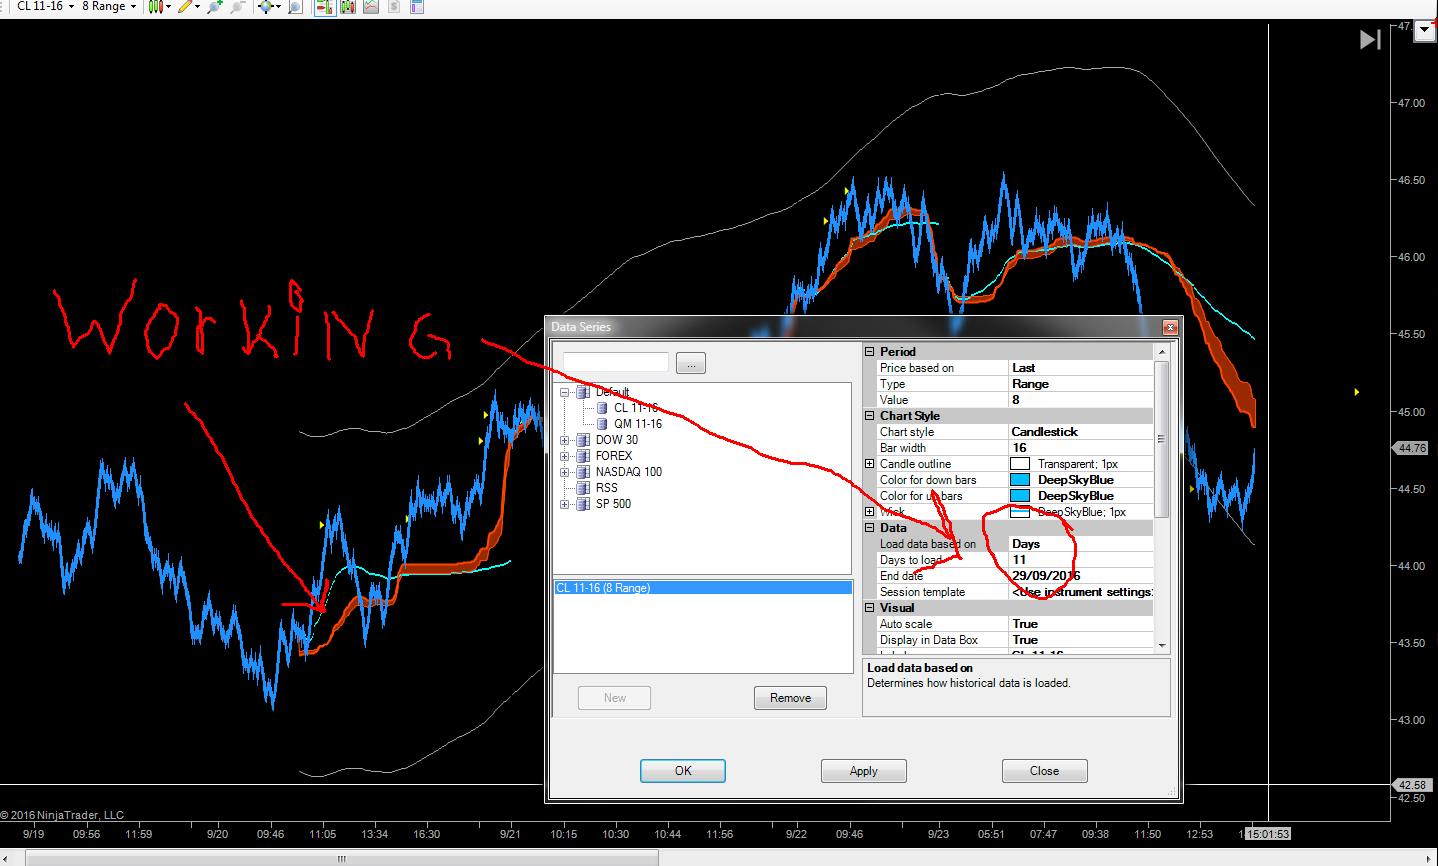Click the RSS list icon

[x=583, y=488]
